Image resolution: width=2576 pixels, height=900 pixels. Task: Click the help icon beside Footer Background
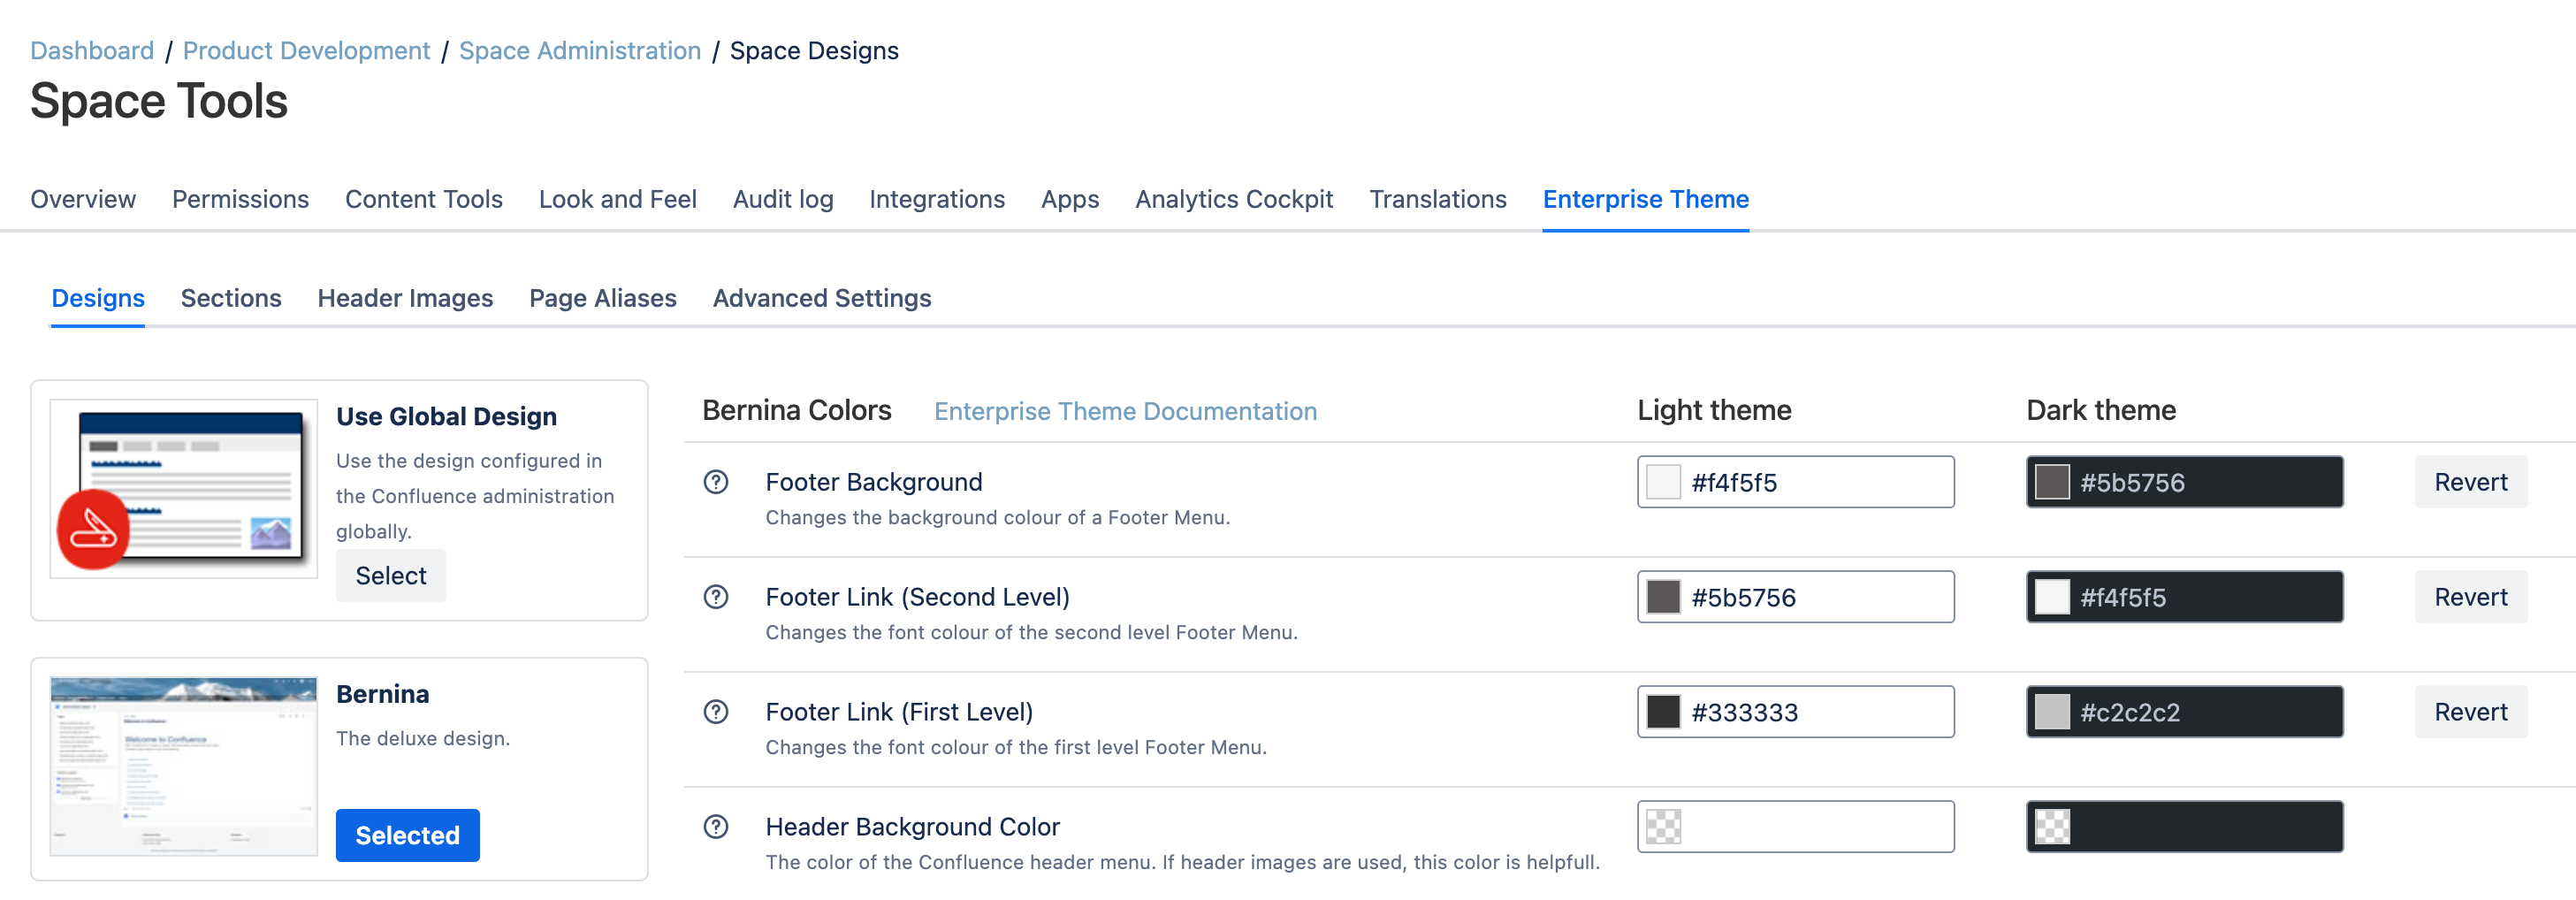tap(715, 483)
